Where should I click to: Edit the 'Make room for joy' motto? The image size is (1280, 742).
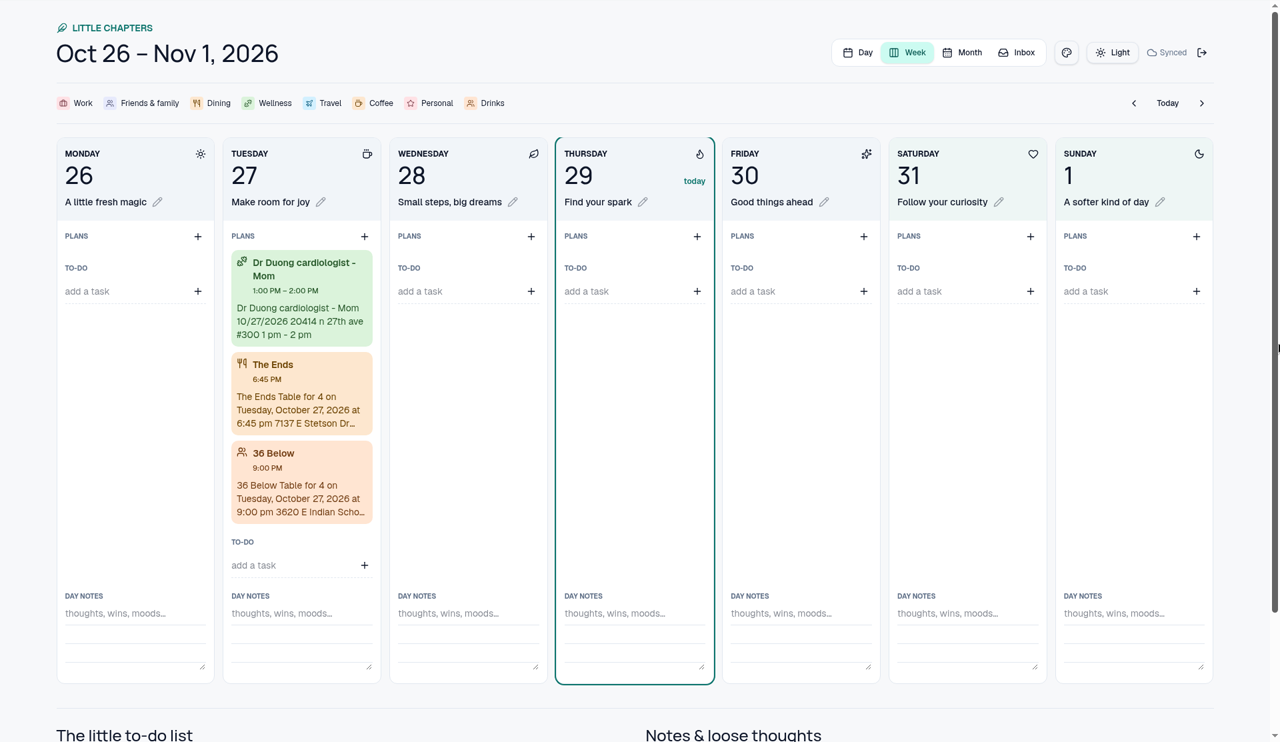(321, 202)
